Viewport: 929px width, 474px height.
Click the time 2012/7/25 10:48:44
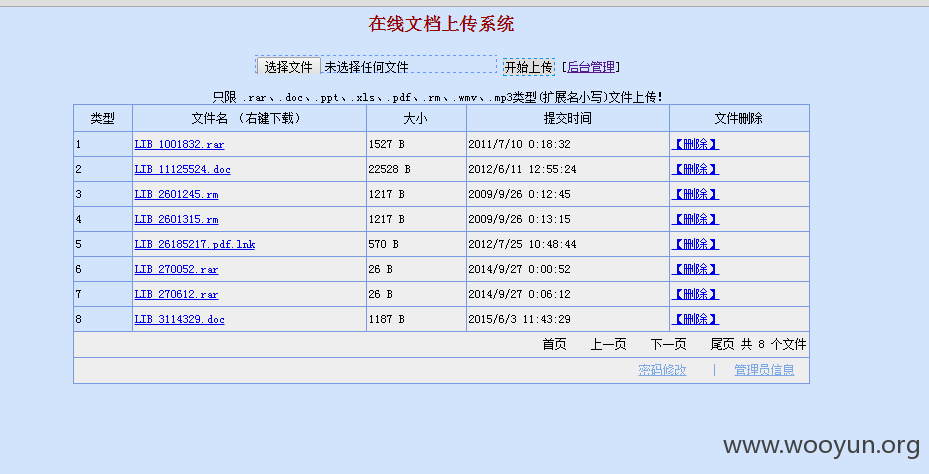coord(523,244)
